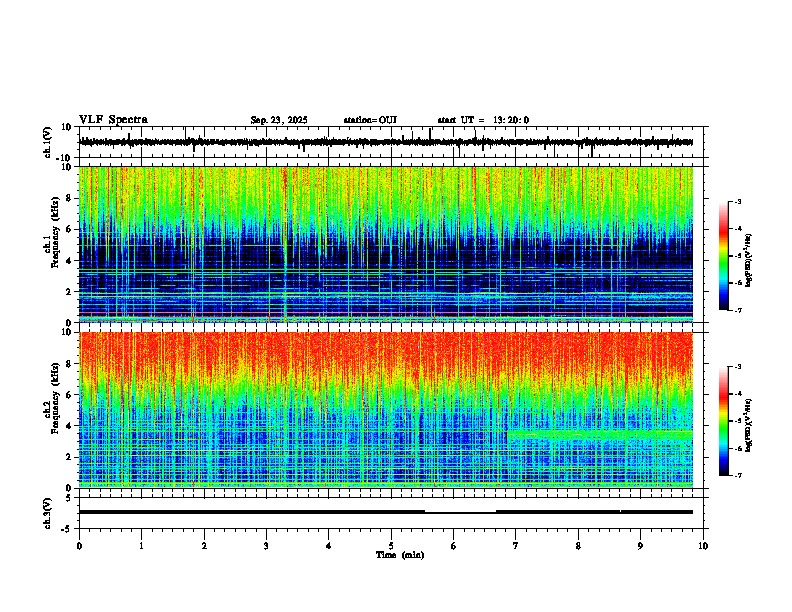
Task: Click the time axis tick label "9"
Action: 640,546
